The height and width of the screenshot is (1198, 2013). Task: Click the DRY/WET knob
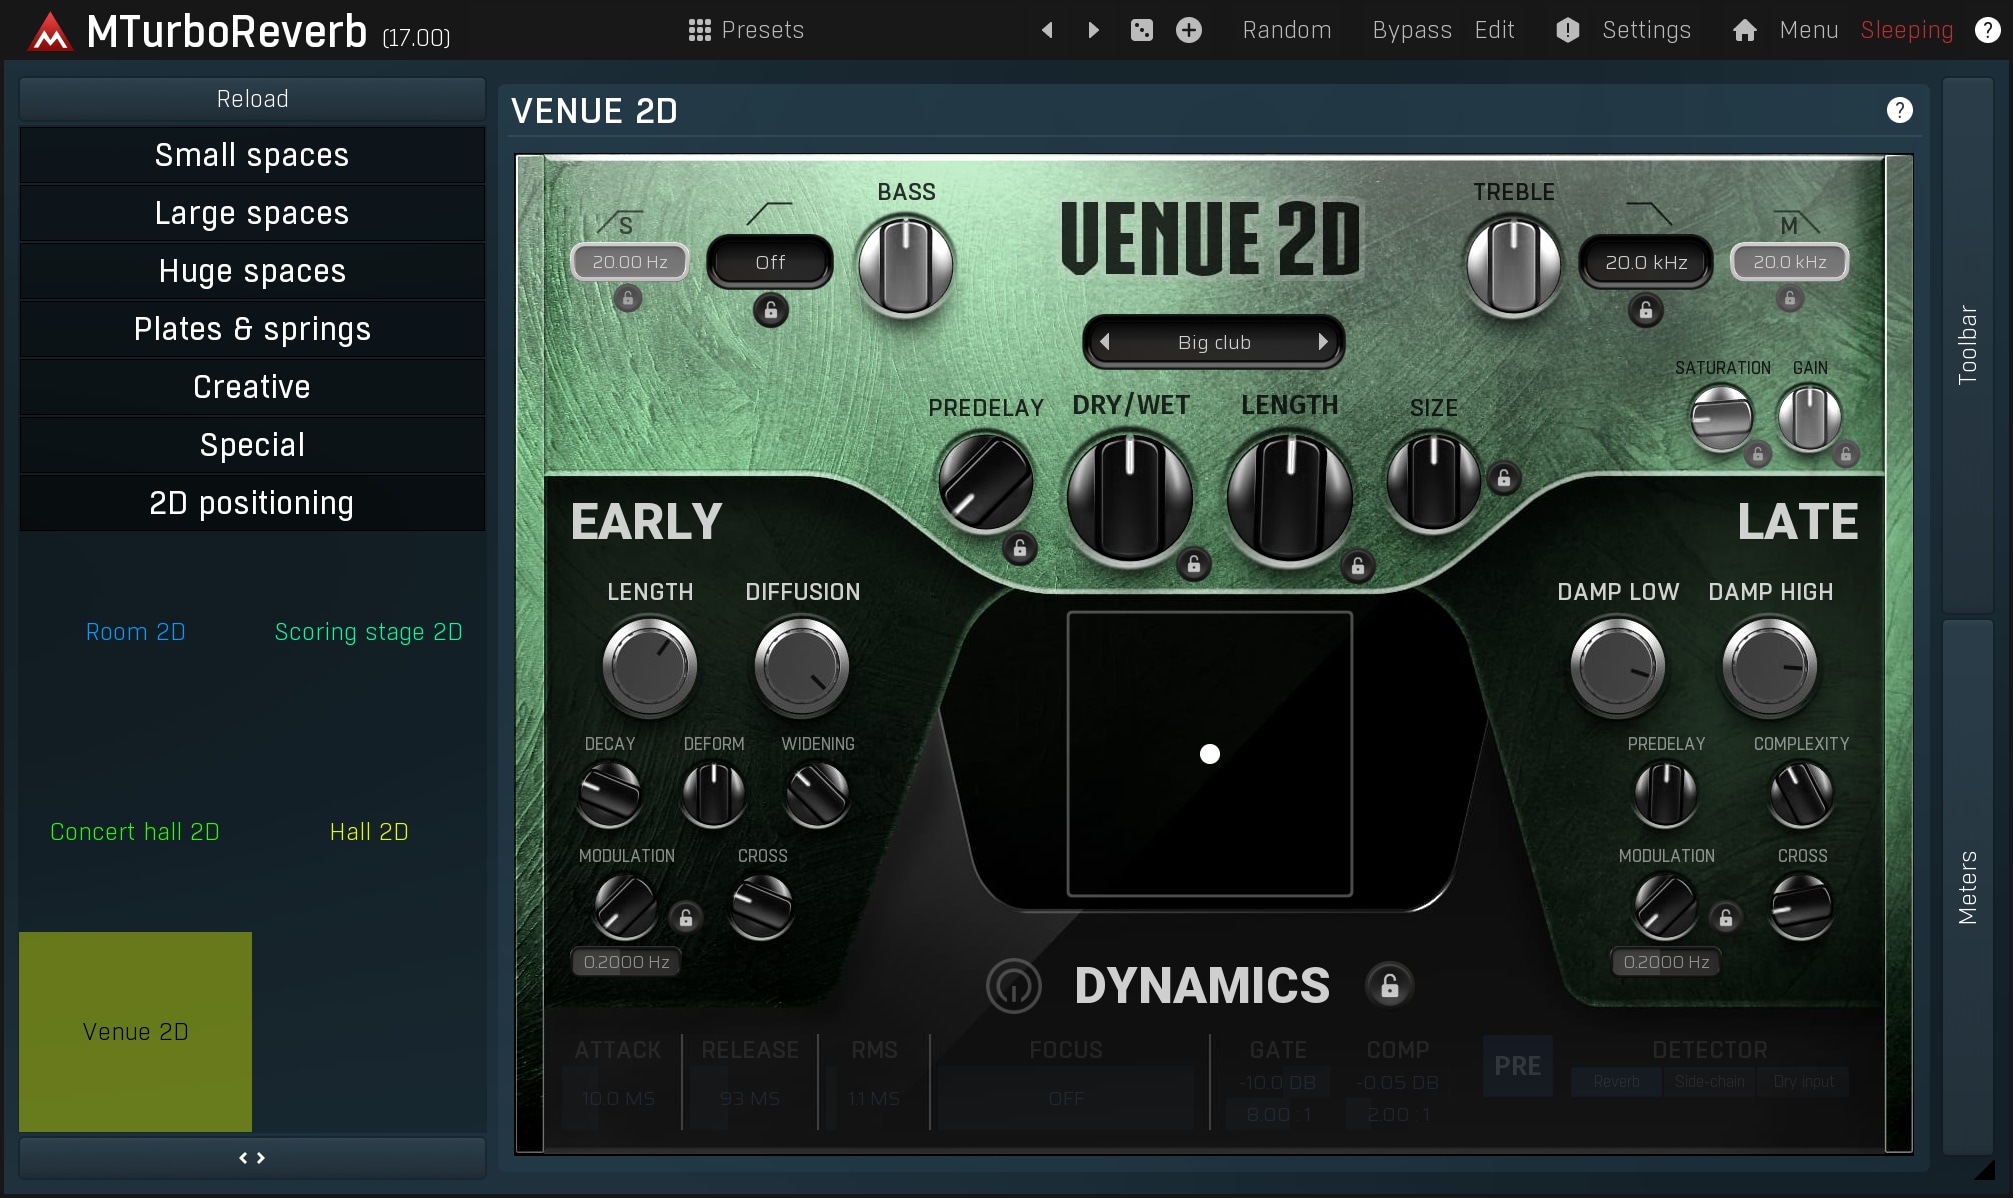(x=1130, y=497)
